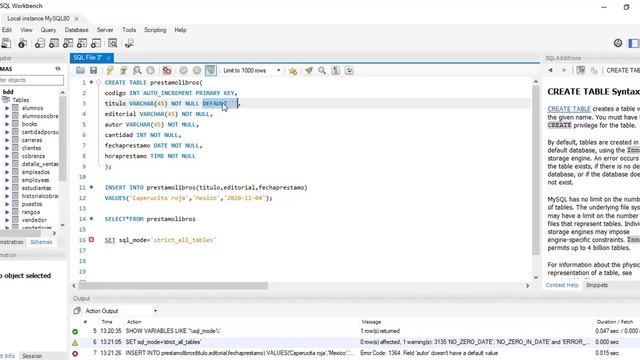
Task: Open the Tools menu
Action: click(x=129, y=30)
